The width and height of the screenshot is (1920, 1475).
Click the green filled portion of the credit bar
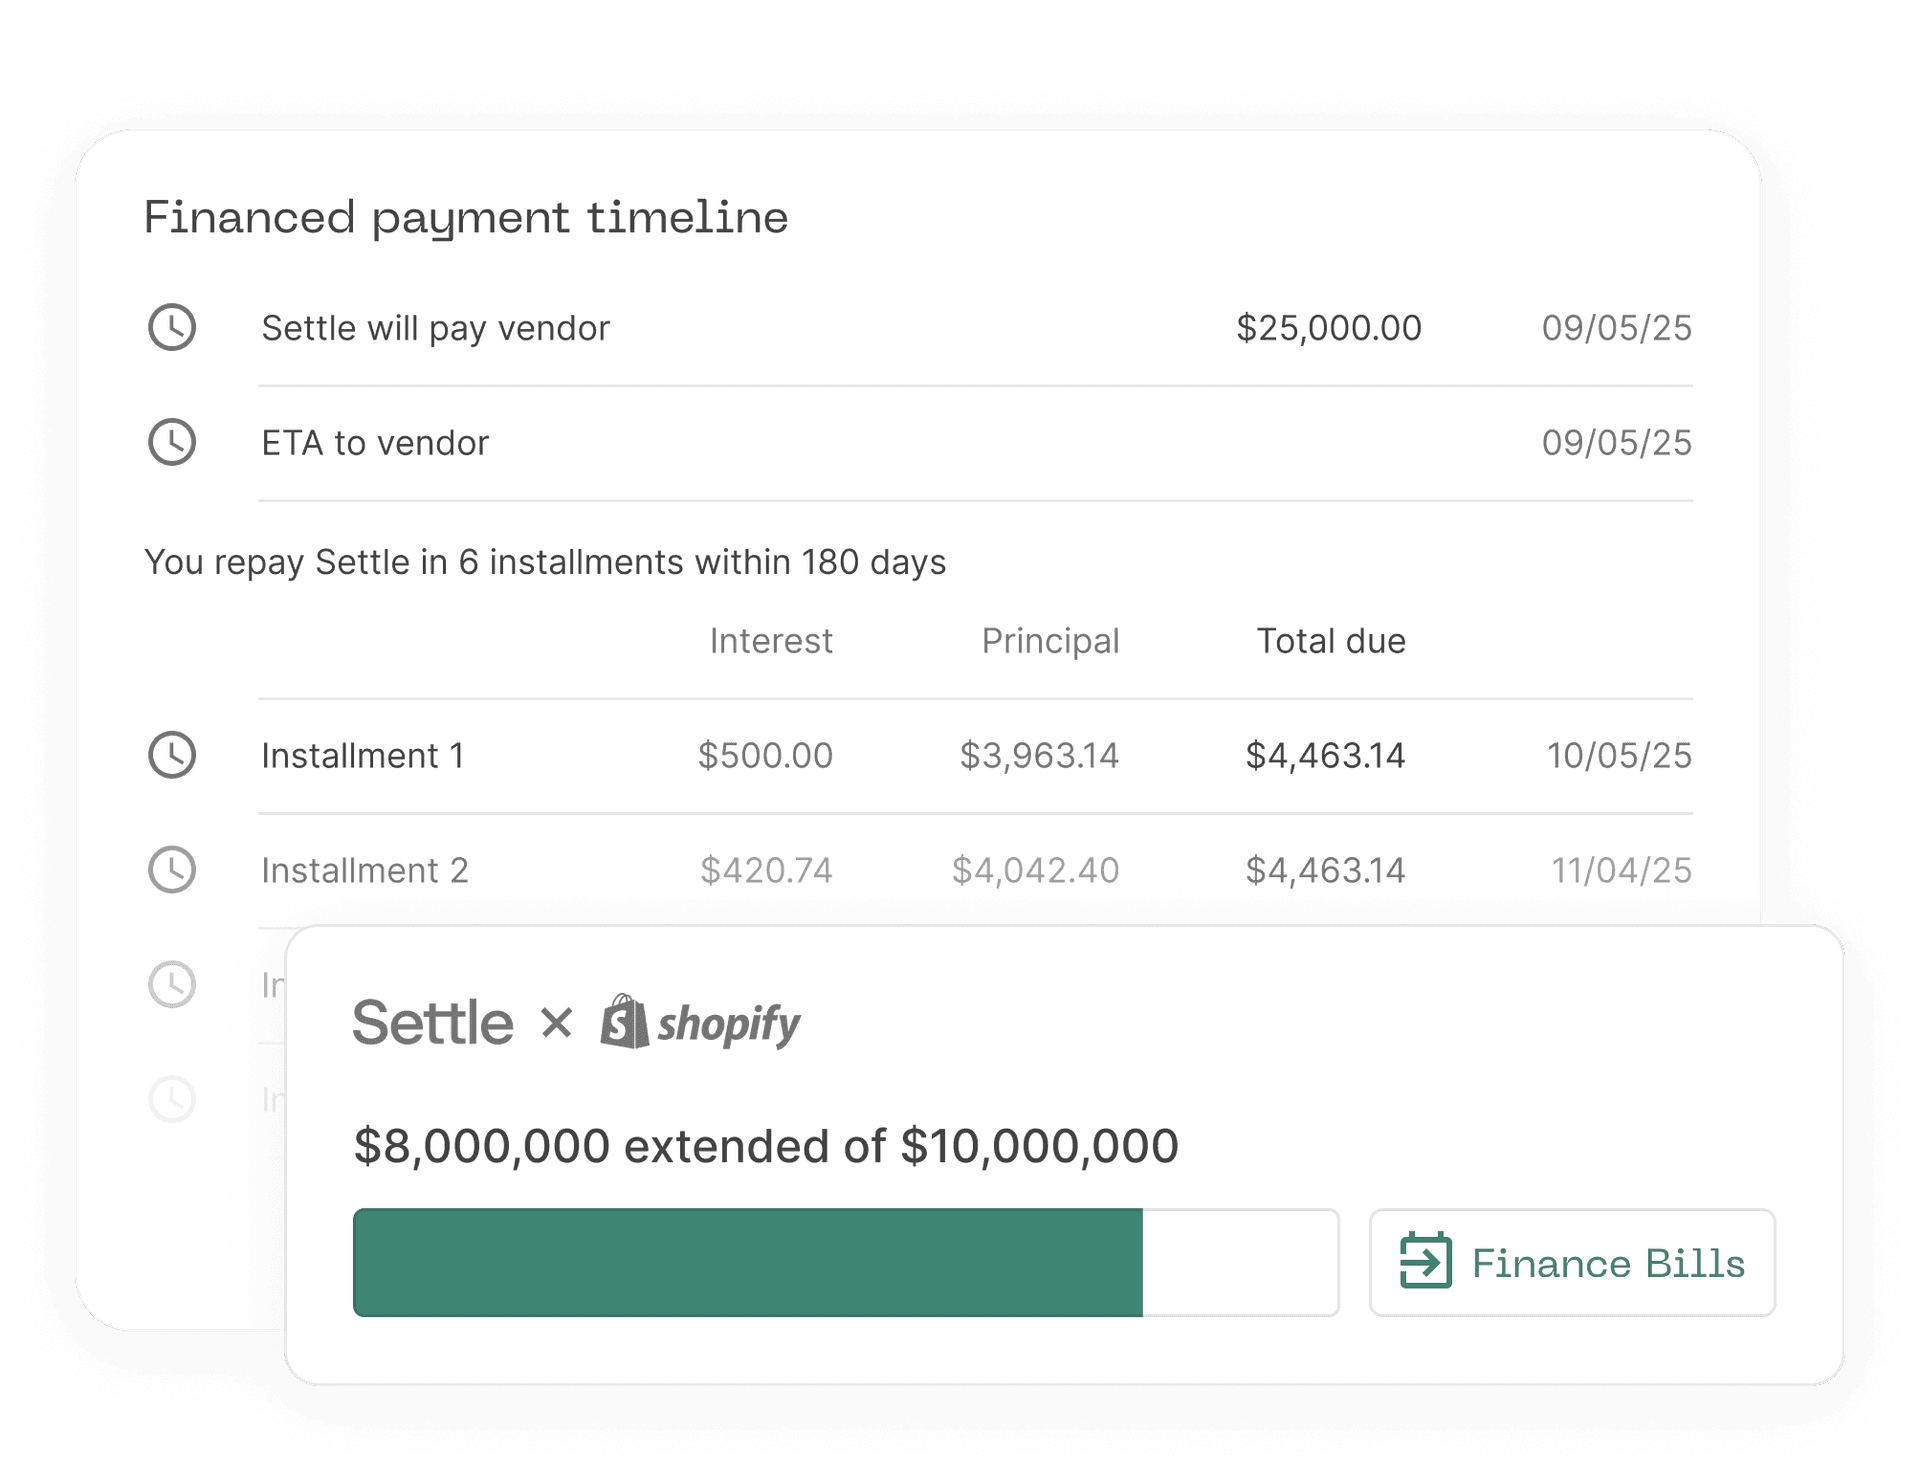[x=748, y=1262]
